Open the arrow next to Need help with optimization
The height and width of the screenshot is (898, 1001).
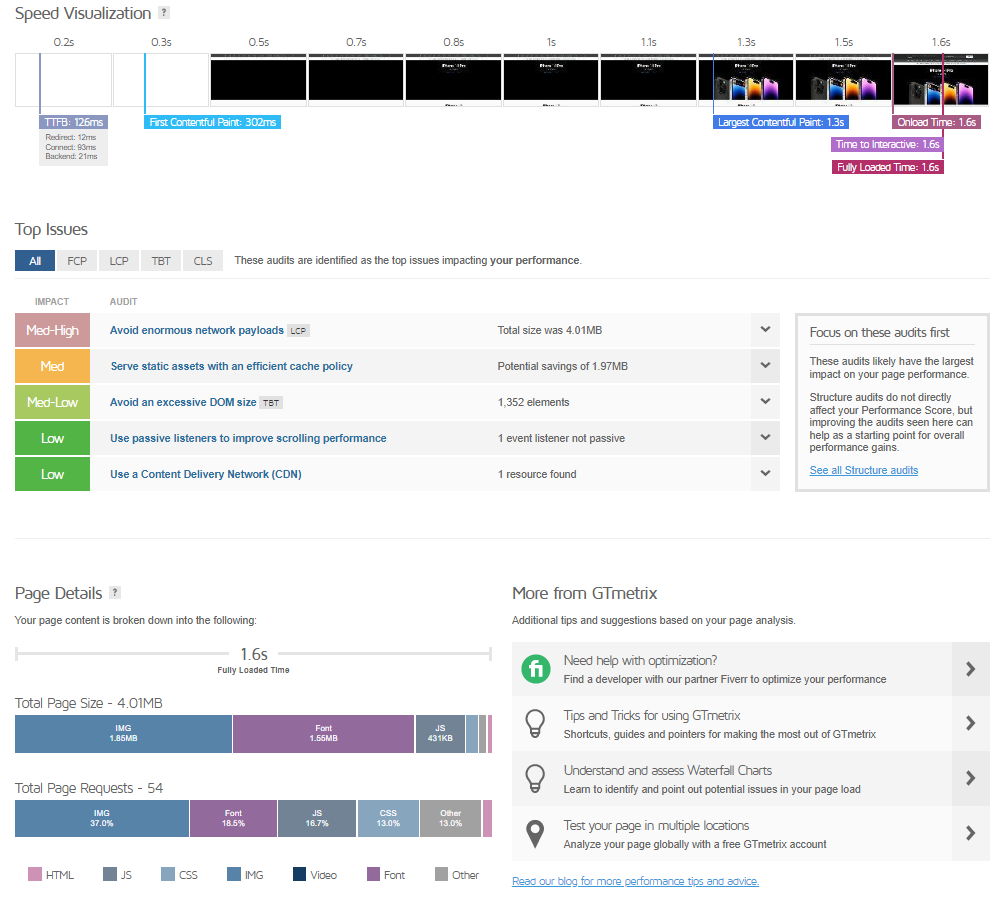(969, 670)
